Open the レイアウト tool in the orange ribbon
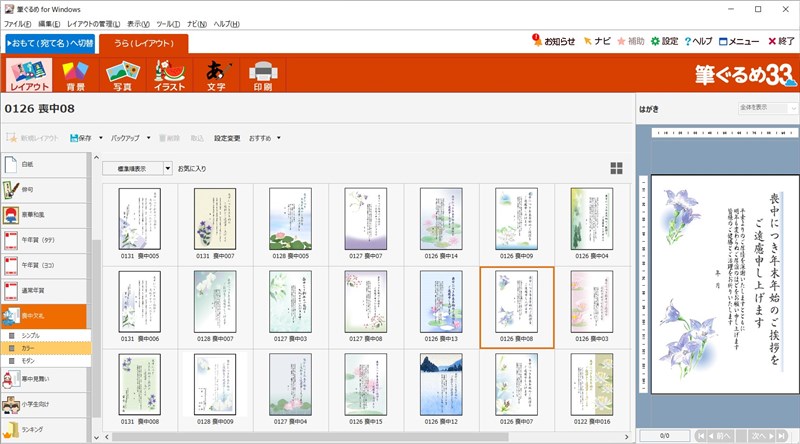This screenshot has height=444, width=800. click(29, 75)
